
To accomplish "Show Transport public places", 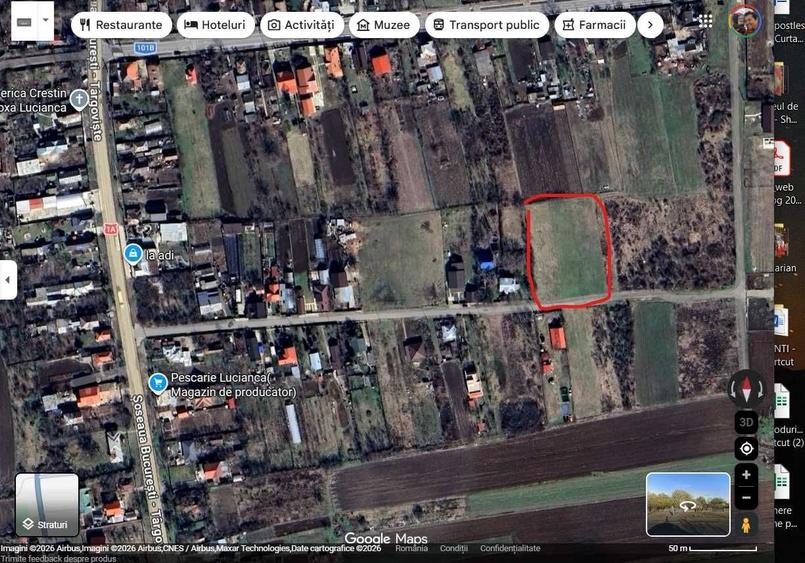I will click(487, 25).
